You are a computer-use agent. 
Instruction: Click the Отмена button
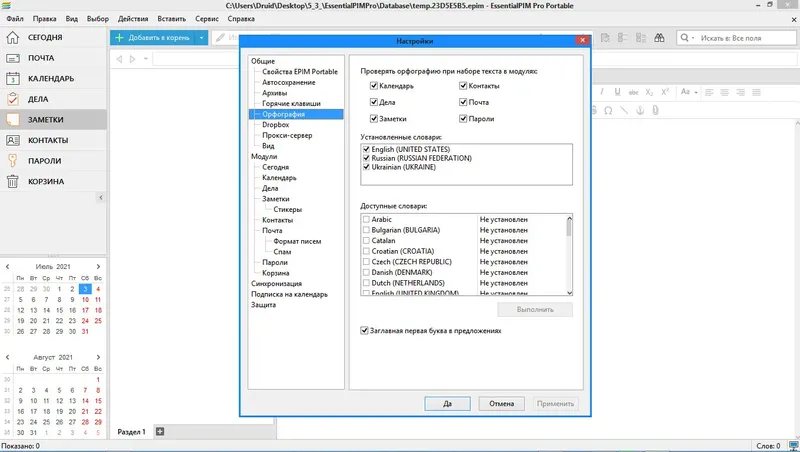502,404
